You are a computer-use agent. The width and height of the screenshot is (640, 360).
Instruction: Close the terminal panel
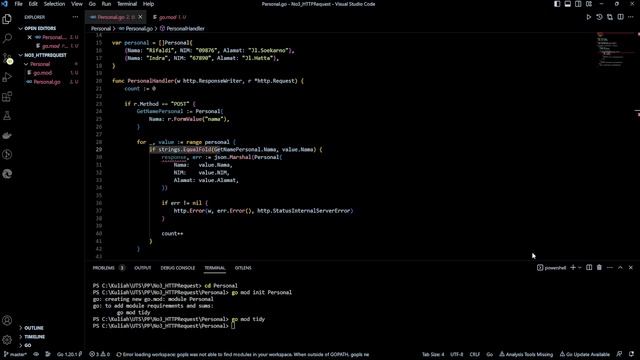pos(631,267)
